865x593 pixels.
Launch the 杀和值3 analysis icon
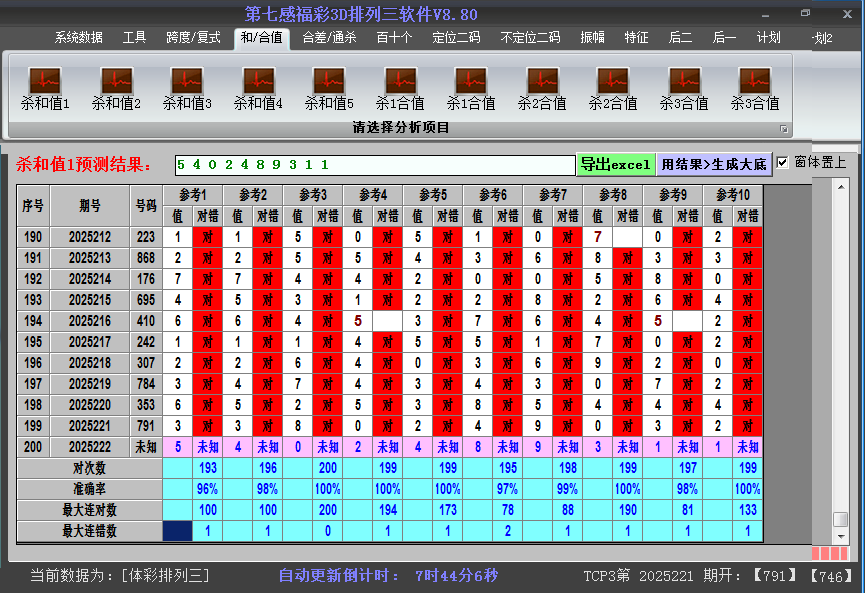click(x=187, y=81)
